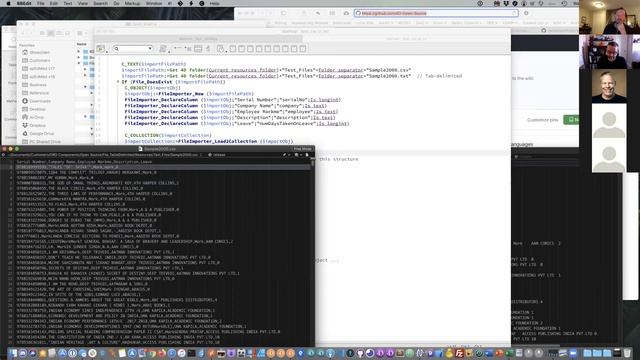Click the FileImporter_New code line
The width and height of the screenshot is (640, 360).
click(x=189, y=94)
